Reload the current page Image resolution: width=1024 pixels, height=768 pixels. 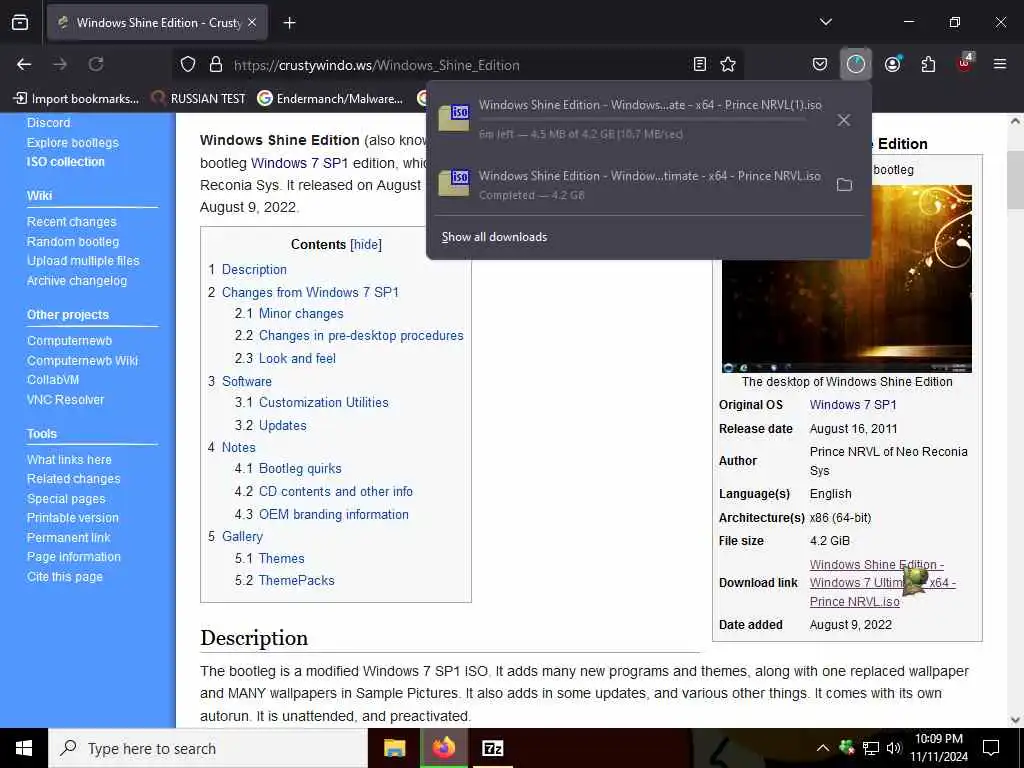click(96, 64)
